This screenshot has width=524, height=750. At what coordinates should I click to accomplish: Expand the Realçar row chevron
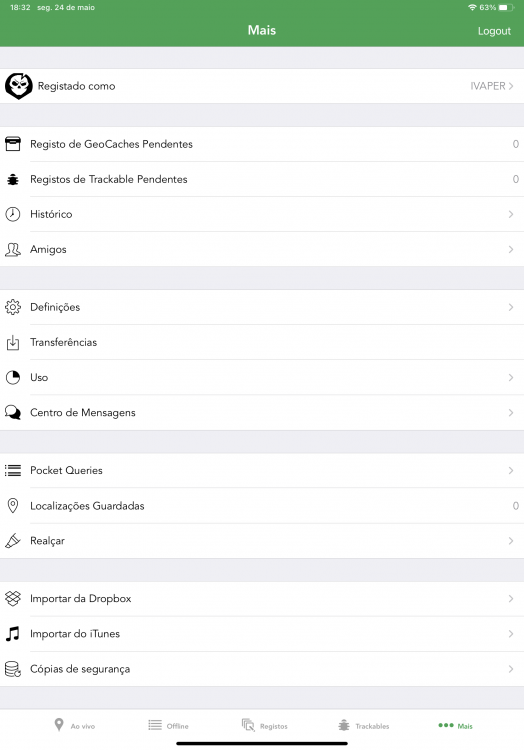[511, 541]
